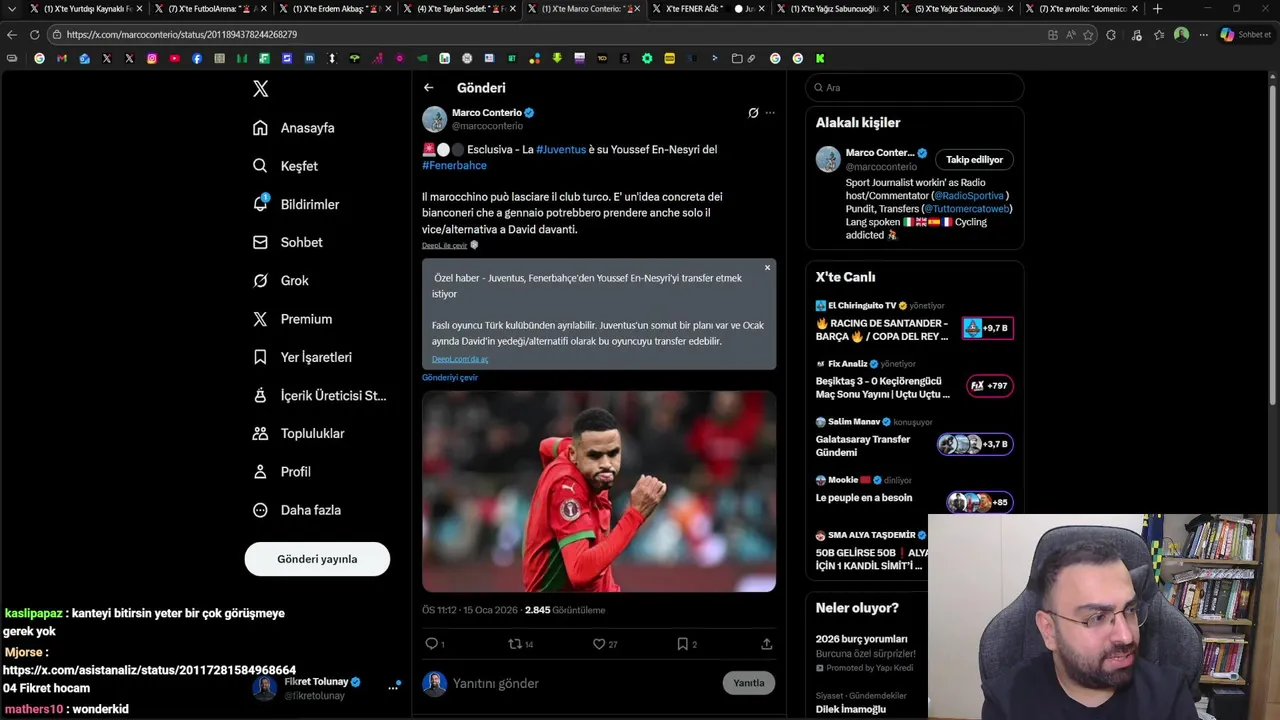This screenshot has height=720, width=1280.
Task: Click the repost icon with 14
Action: coord(515,644)
